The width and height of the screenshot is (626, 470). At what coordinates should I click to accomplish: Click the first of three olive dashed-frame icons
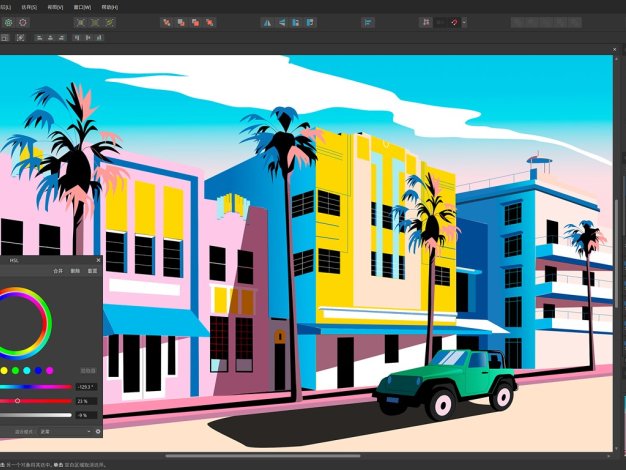(80, 23)
